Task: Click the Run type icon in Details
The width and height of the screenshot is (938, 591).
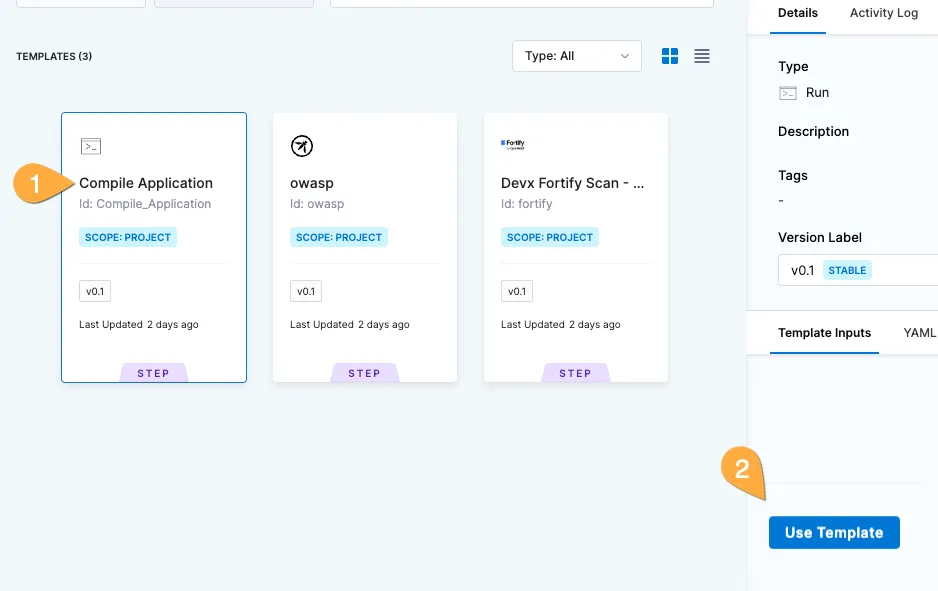Action: (x=788, y=93)
